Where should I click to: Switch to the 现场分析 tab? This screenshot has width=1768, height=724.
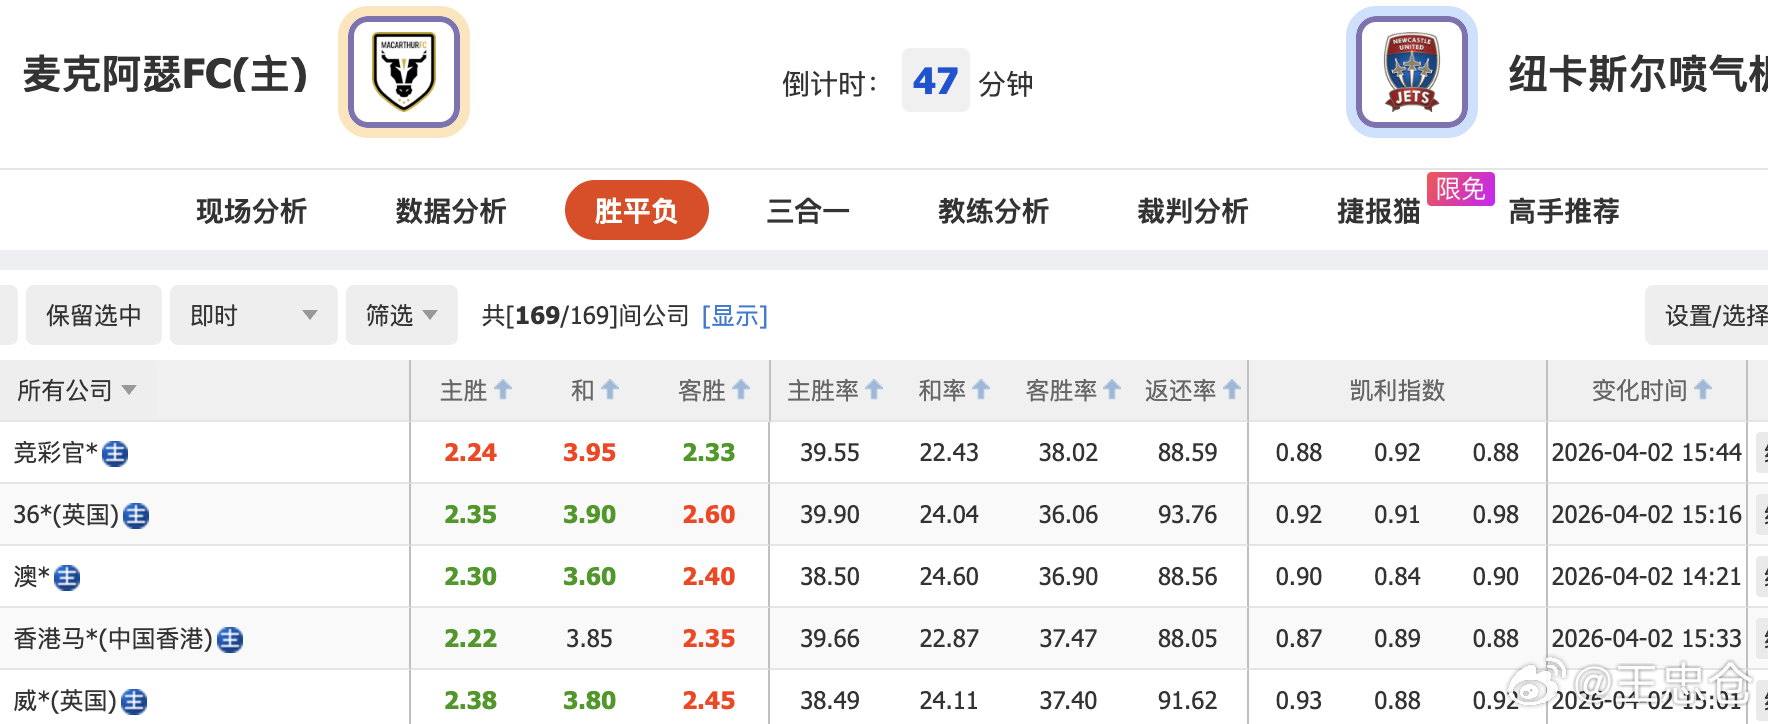(251, 211)
